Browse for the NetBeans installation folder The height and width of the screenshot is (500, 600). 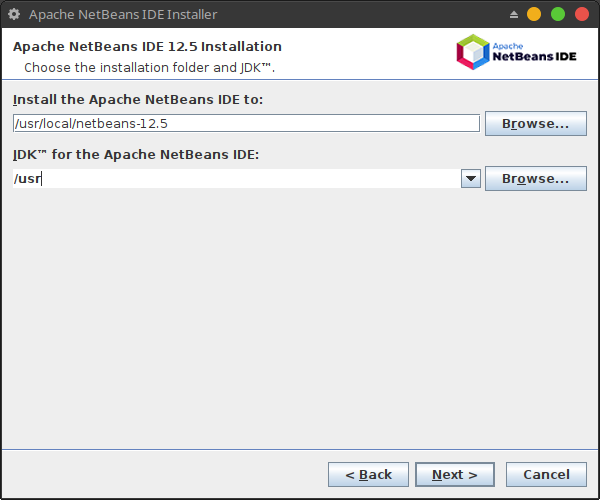pyautogui.click(x=536, y=124)
